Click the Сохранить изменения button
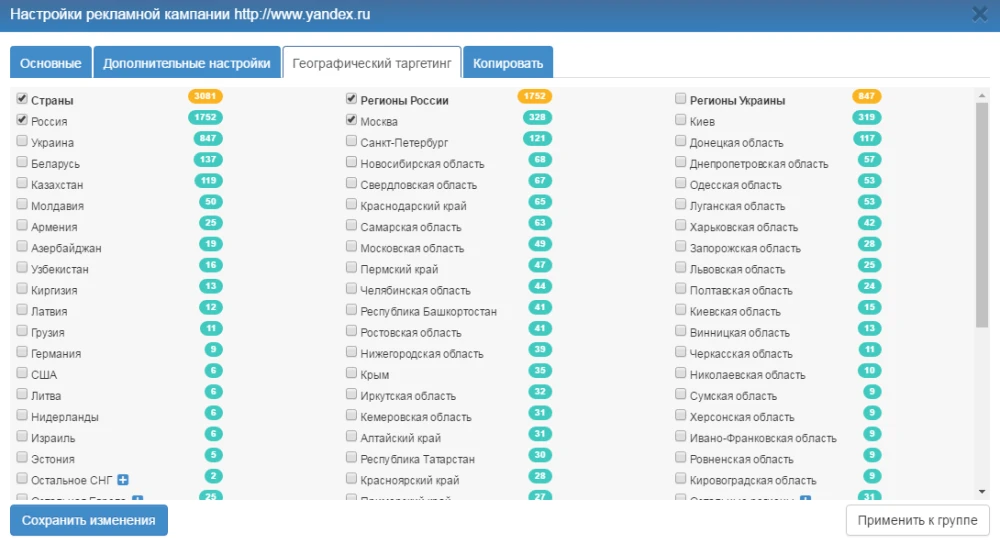This screenshot has height=544, width=1000. (89, 520)
